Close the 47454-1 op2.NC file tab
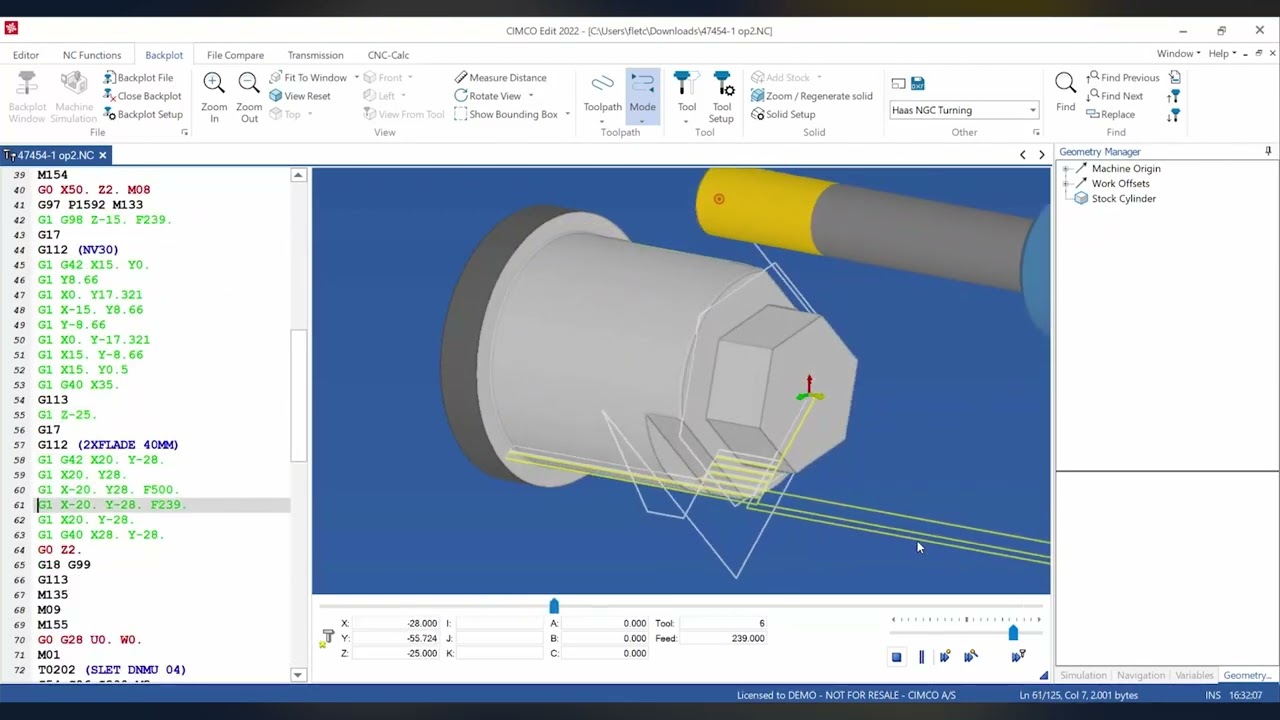The height and width of the screenshot is (720, 1280). [x=102, y=155]
